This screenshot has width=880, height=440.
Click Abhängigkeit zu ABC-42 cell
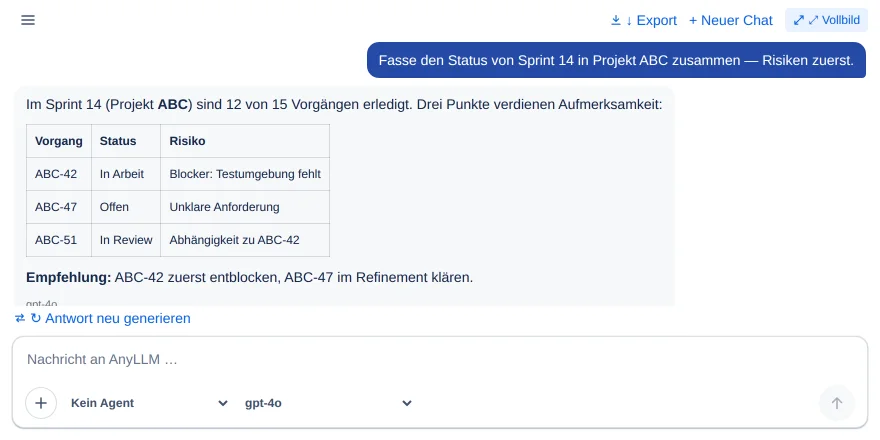(x=245, y=240)
